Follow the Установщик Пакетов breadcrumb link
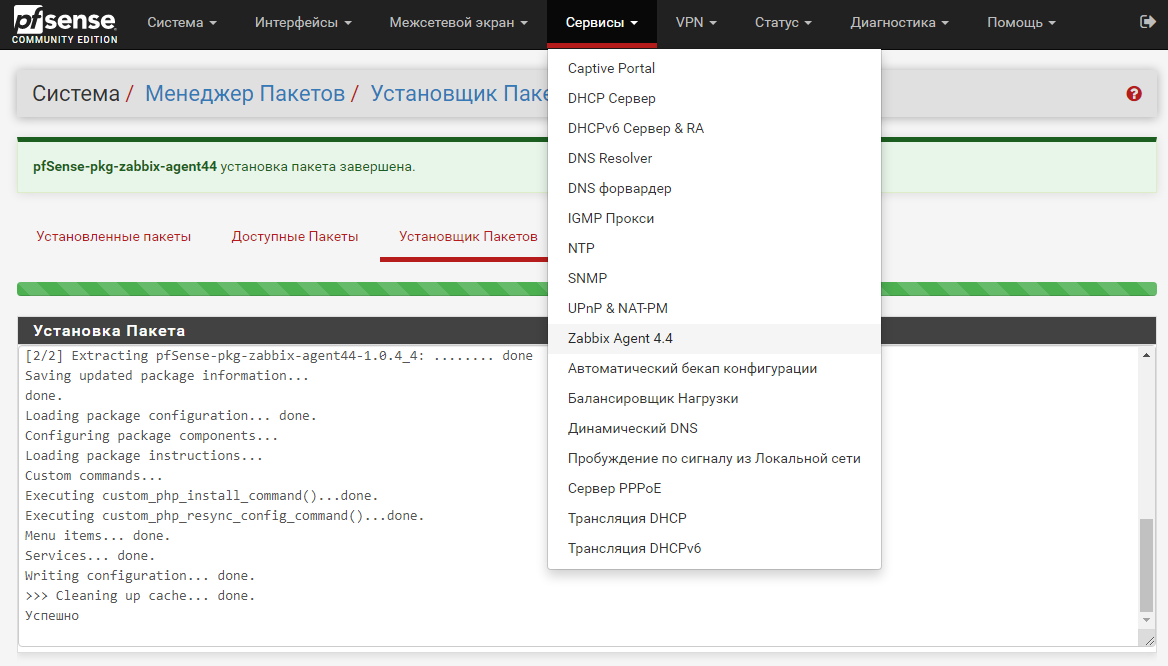The image size is (1168, 666). point(459,93)
